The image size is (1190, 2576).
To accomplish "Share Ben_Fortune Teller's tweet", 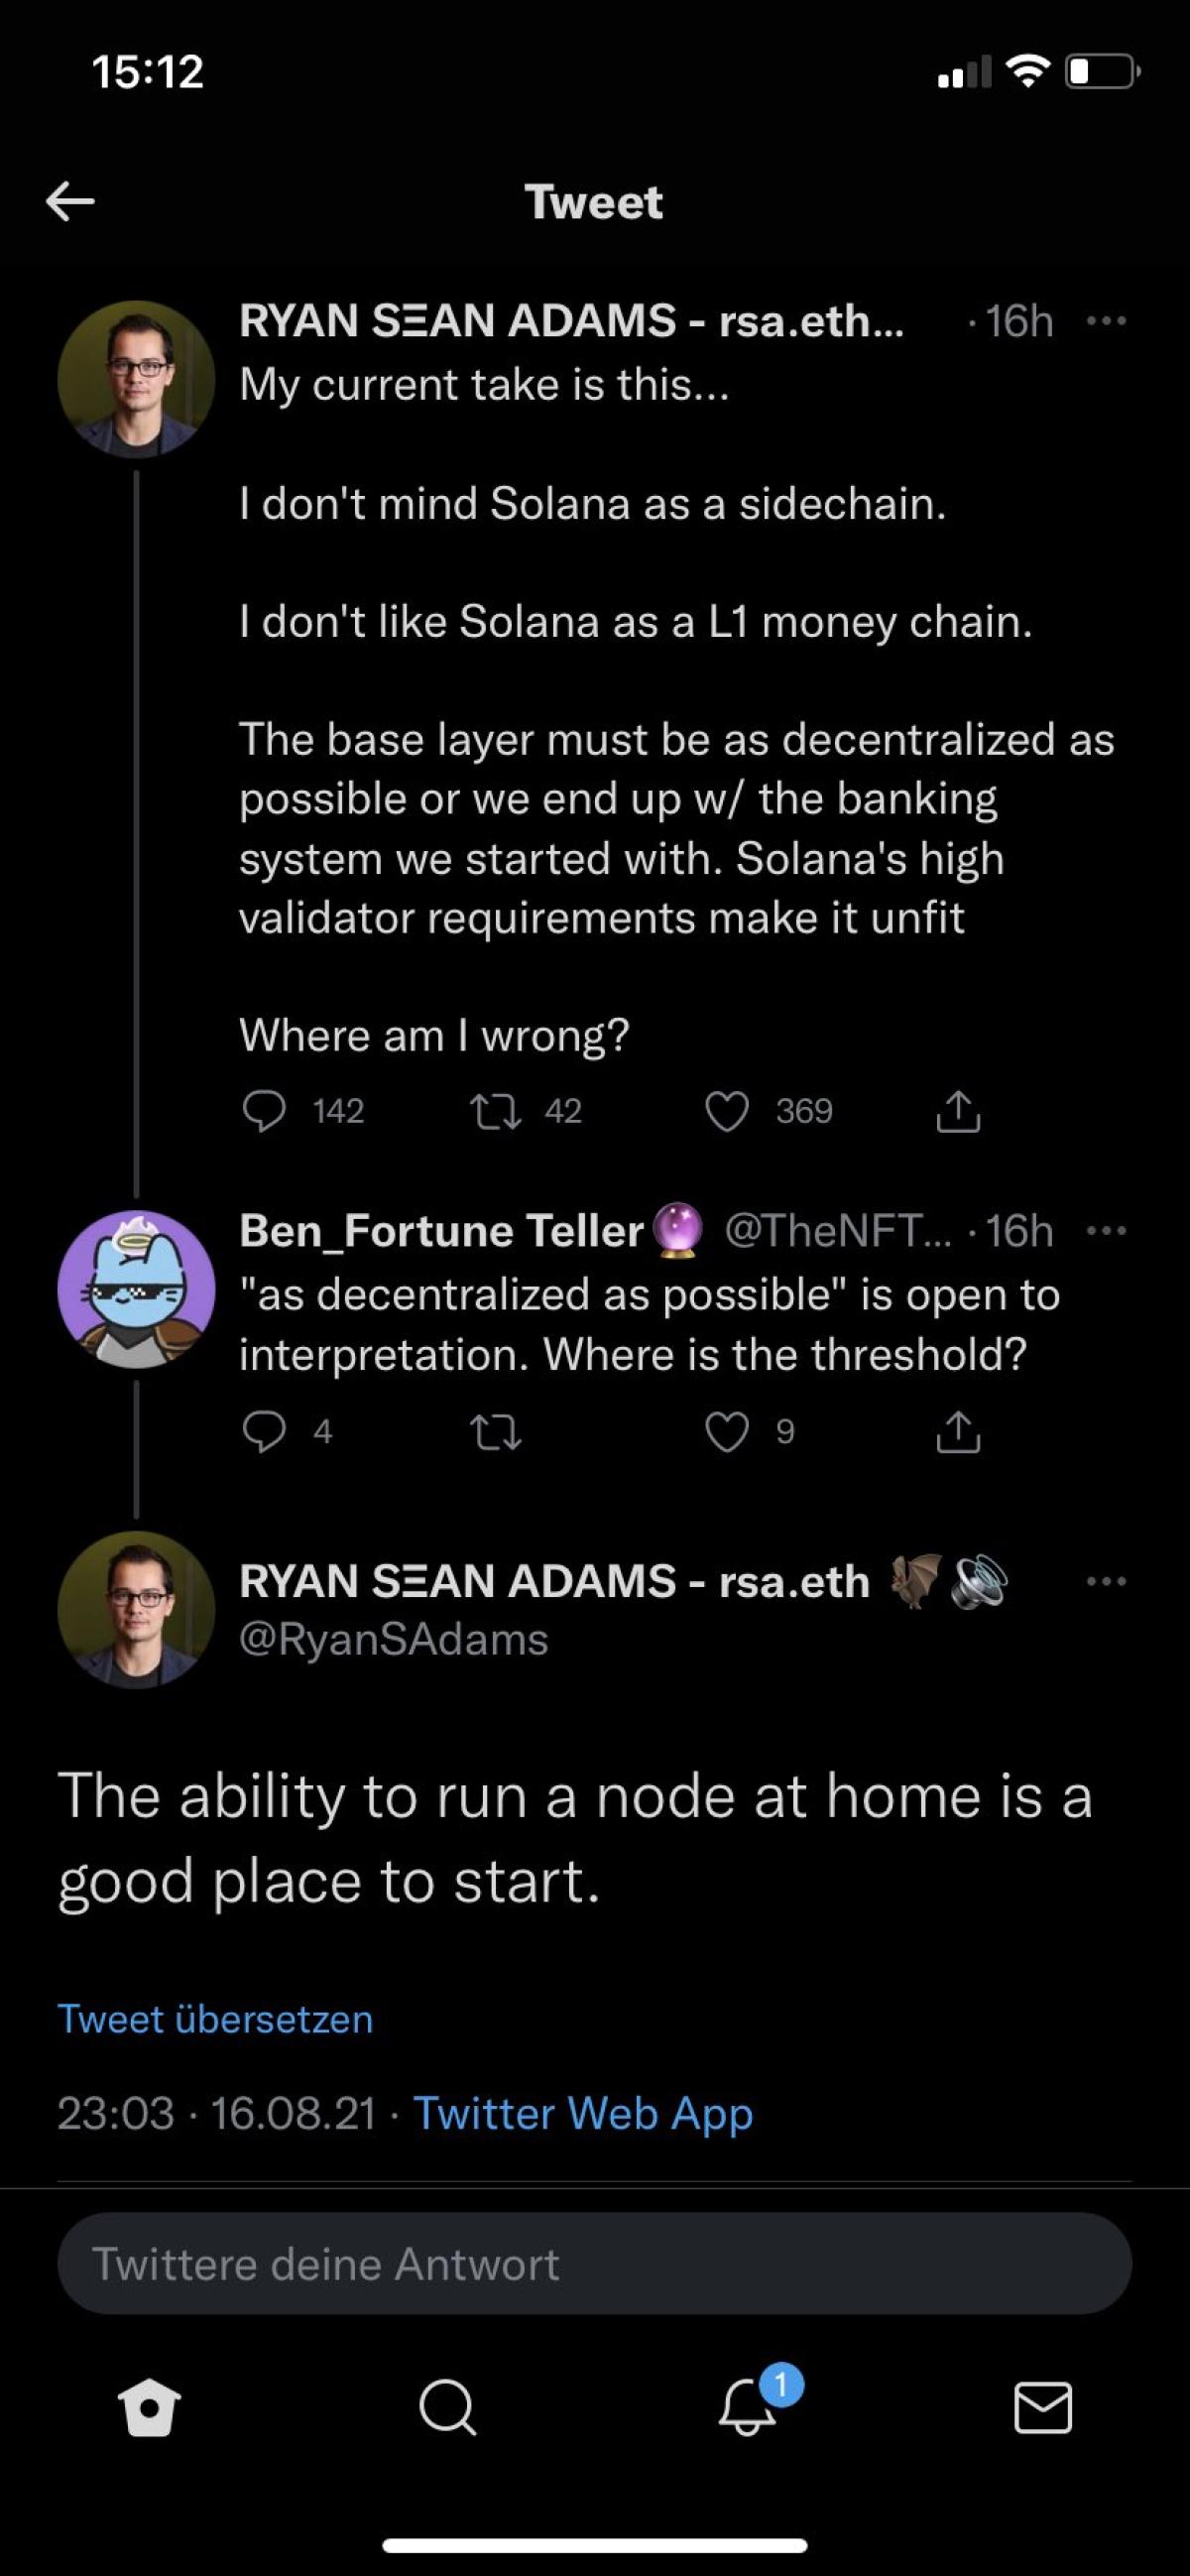I will [958, 1431].
